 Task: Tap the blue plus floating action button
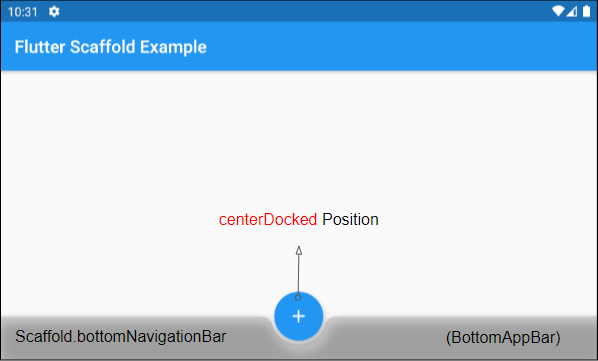click(x=299, y=316)
